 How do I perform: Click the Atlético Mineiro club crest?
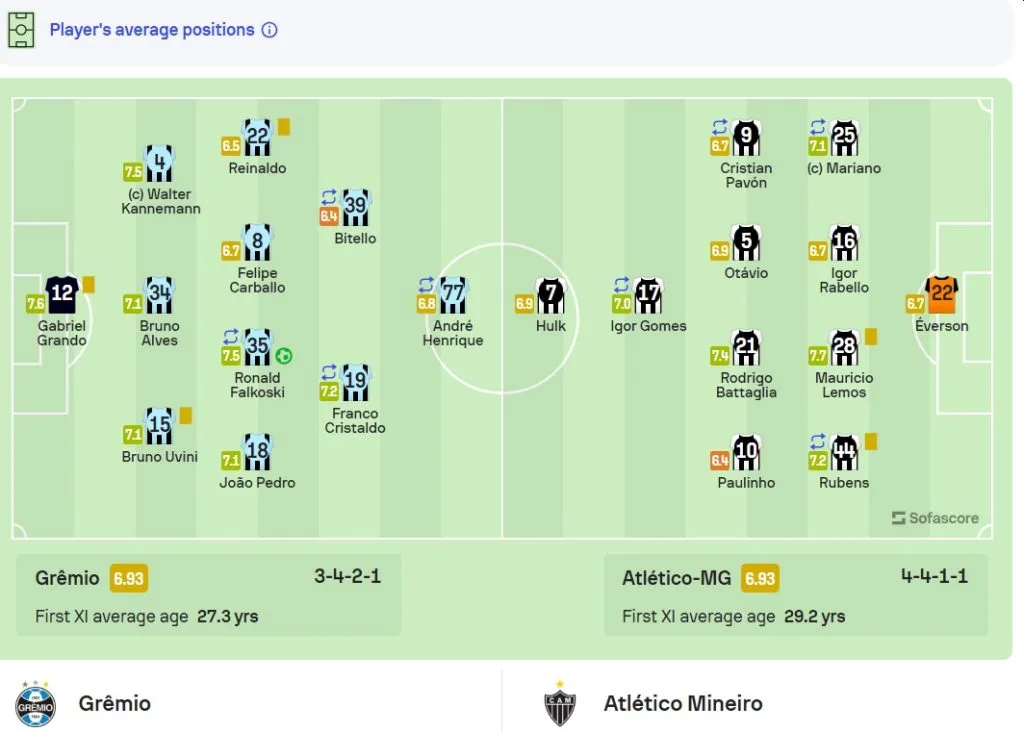560,703
